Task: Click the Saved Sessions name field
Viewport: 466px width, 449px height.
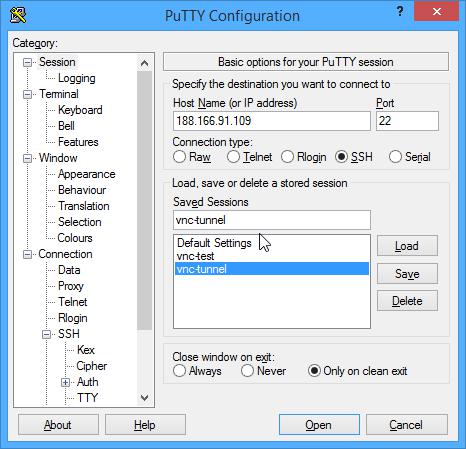Action: coord(272,220)
